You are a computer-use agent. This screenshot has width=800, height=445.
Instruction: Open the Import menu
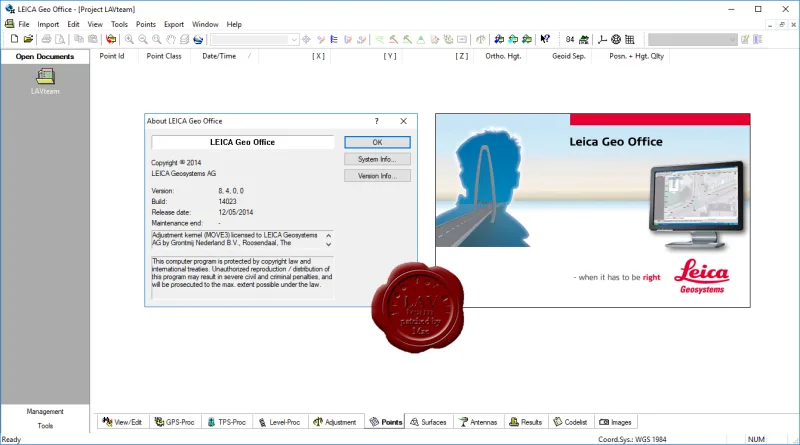coord(48,24)
